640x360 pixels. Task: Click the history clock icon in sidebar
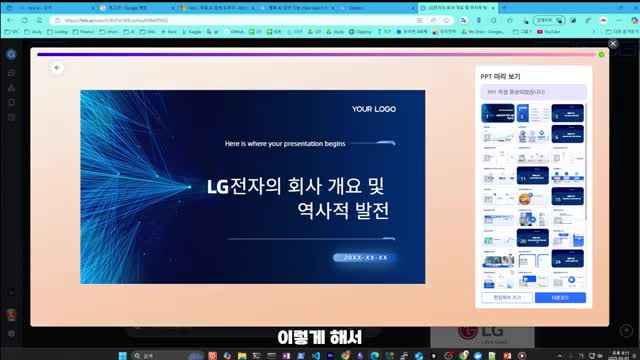tap(11, 117)
